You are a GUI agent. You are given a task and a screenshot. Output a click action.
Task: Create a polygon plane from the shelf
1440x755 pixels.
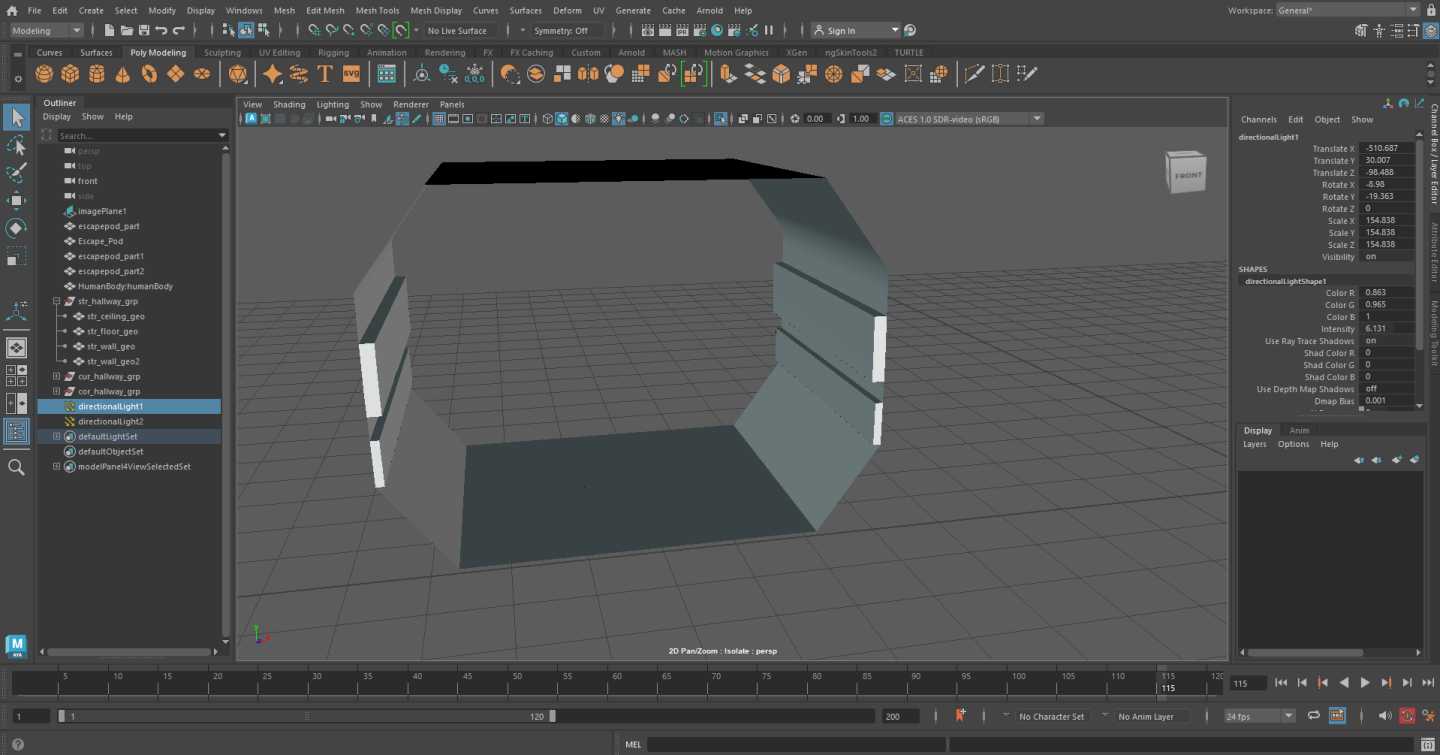[175, 74]
